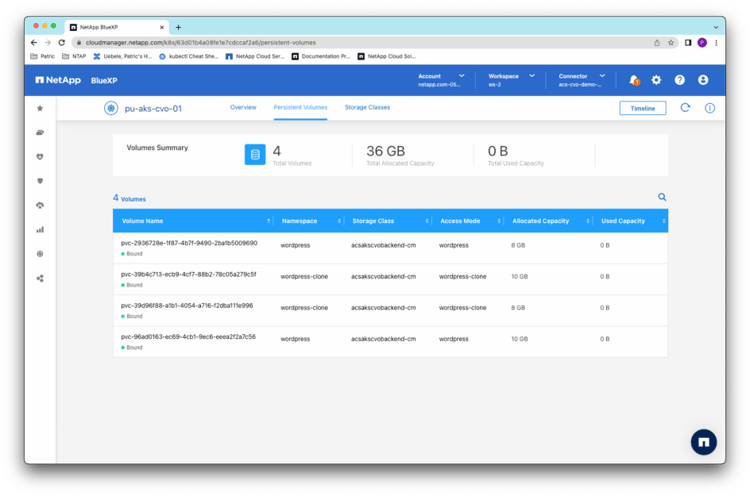Open the bar chart icon in sidebar
Image resolution: width=750 pixels, height=496 pixels.
pyautogui.click(x=40, y=229)
